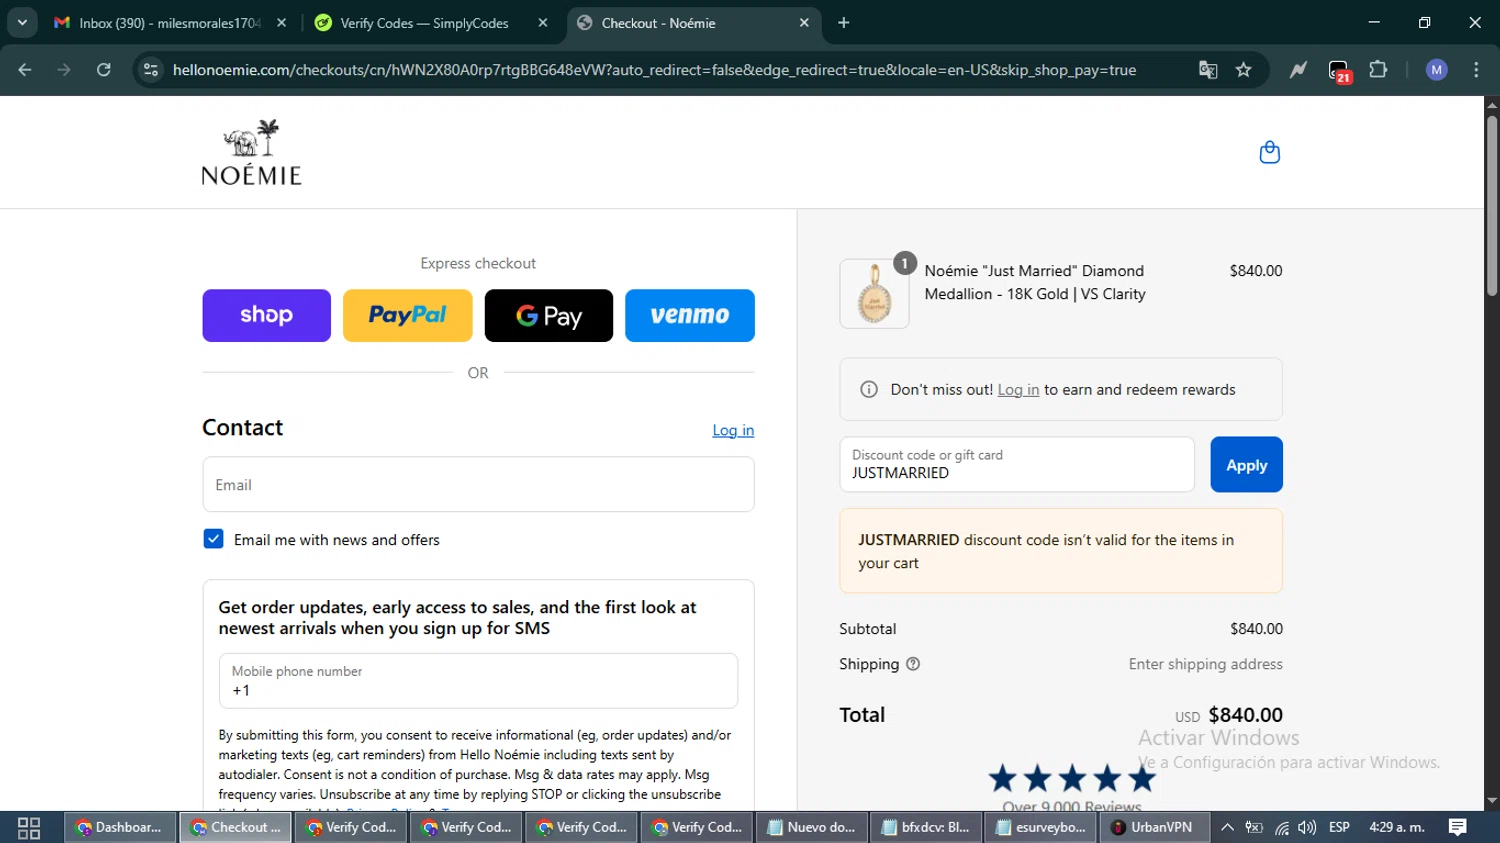Toggle Email me with news and offers
Screen dimensions: 1500x843
[213, 539]
